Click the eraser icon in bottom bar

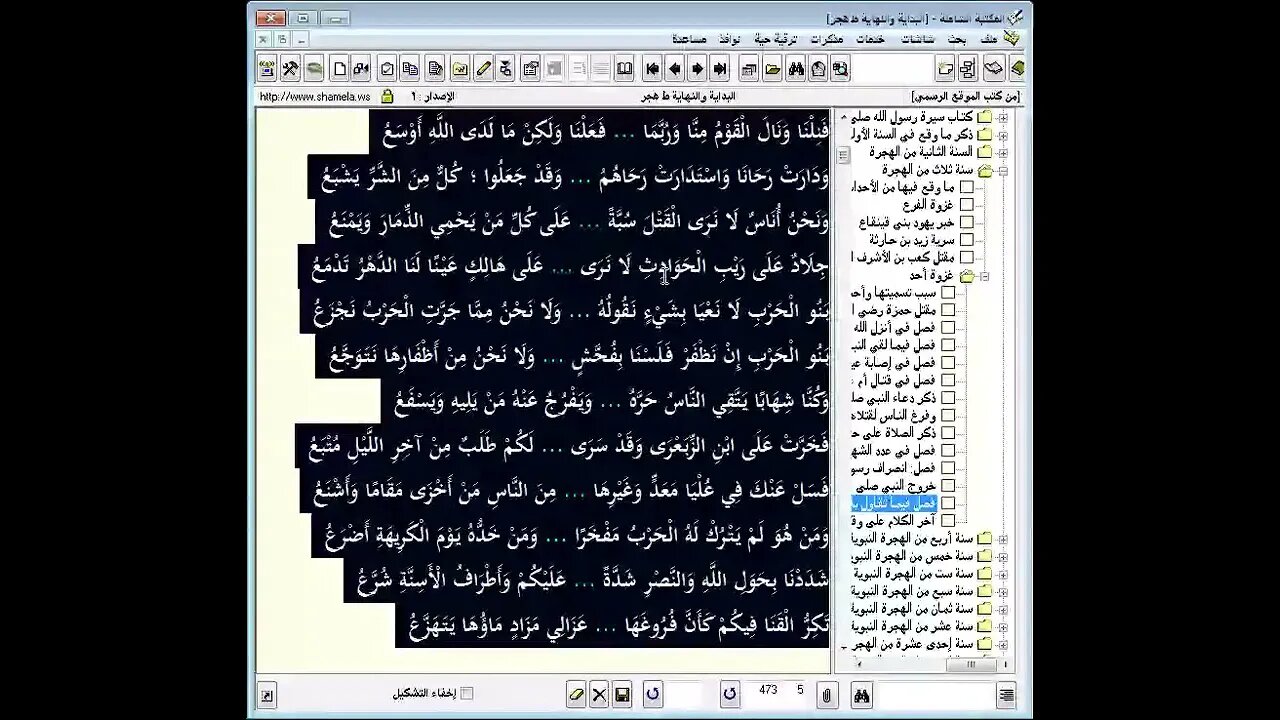(576, 694)
